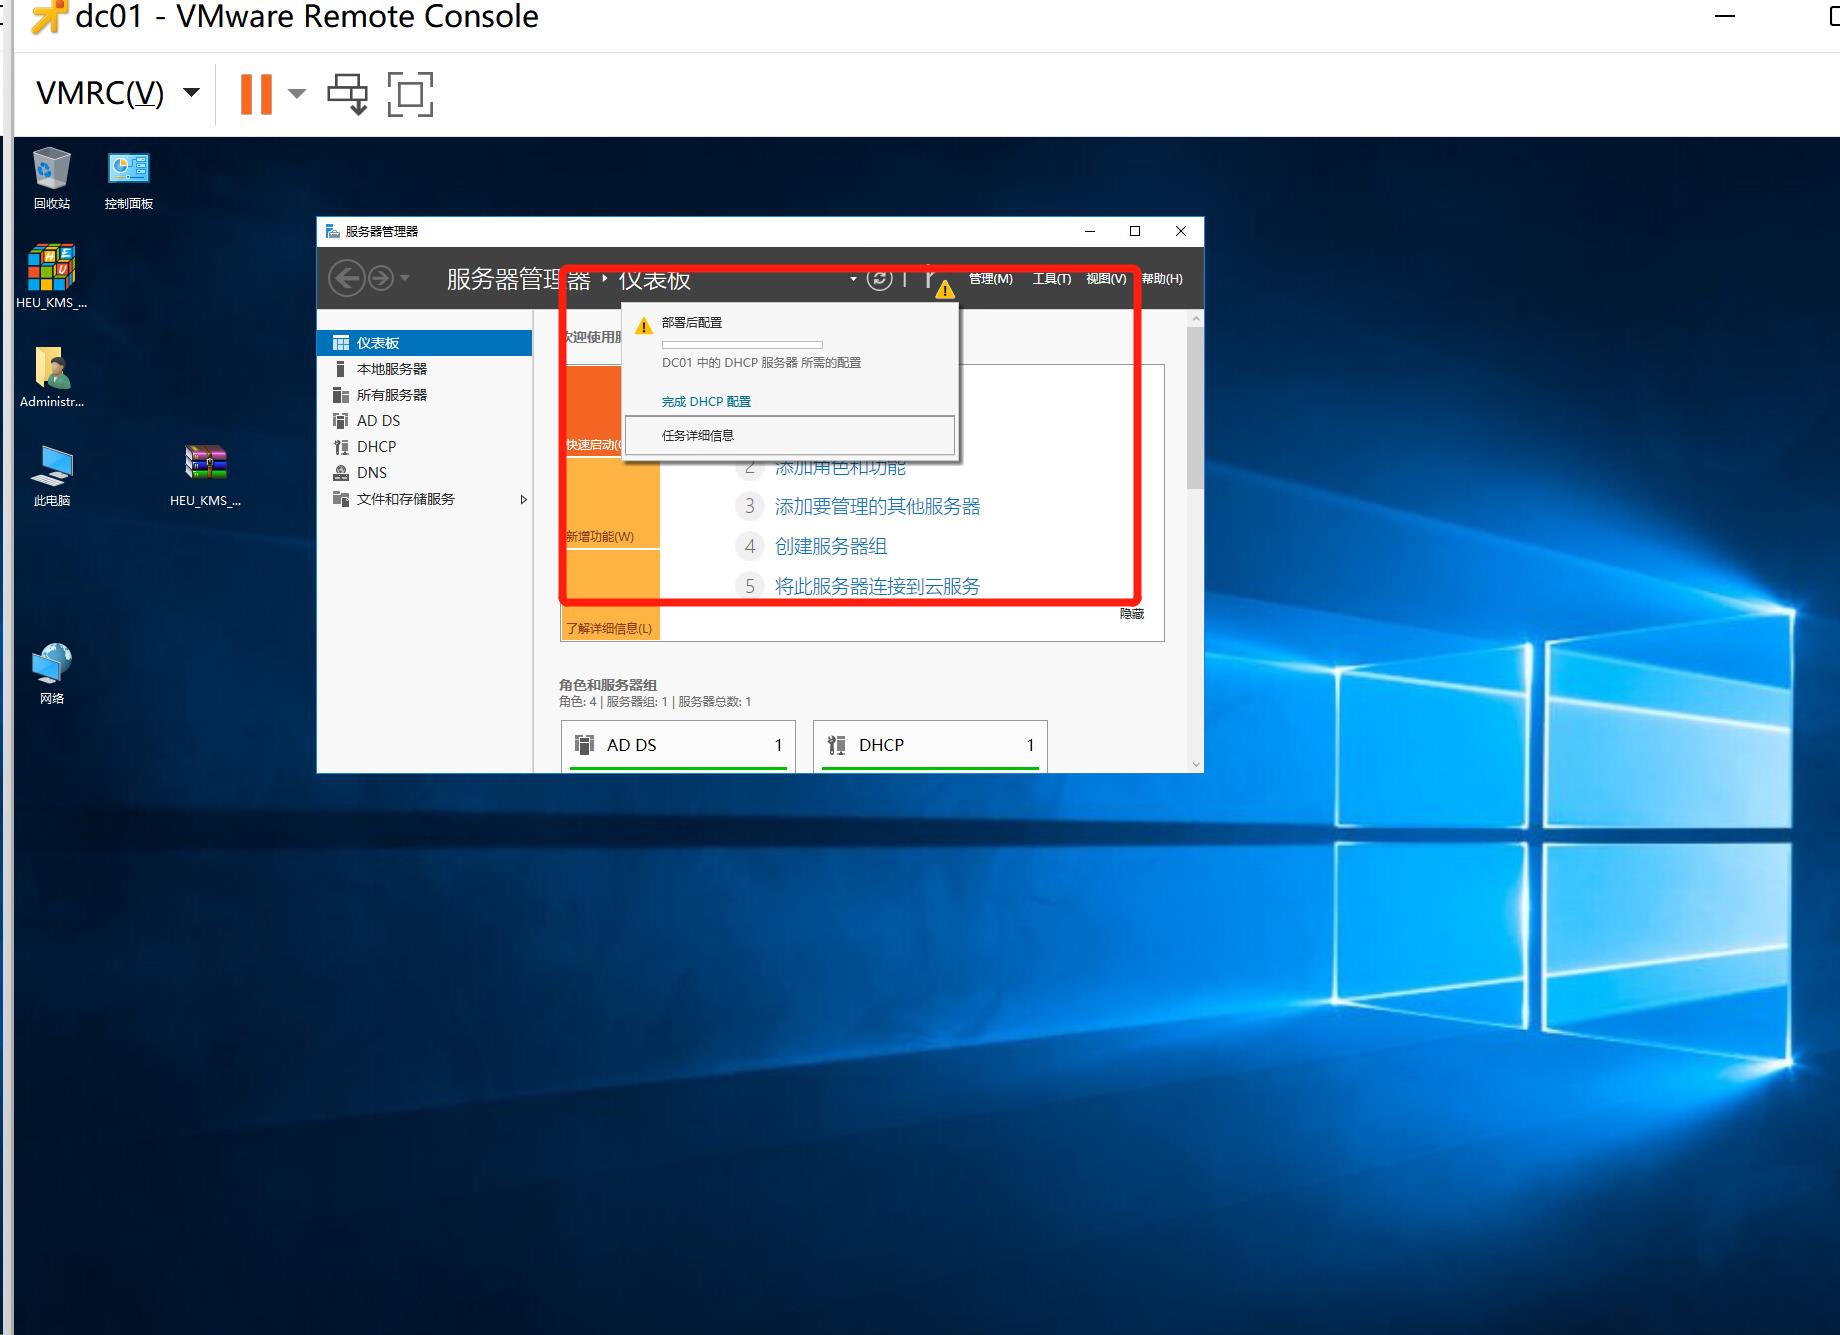Click the DHCP tile icon
Screen dimensions: 1840x1335
click(837, 744)
